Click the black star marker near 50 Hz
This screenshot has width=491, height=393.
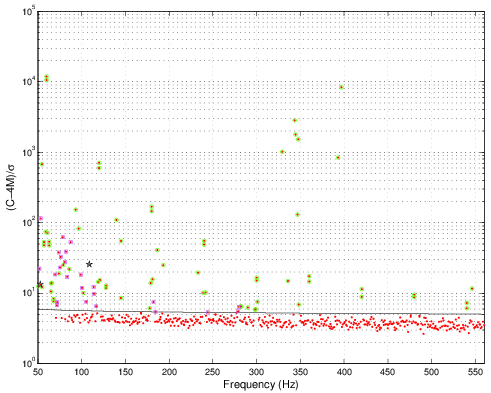pos(40,284)
